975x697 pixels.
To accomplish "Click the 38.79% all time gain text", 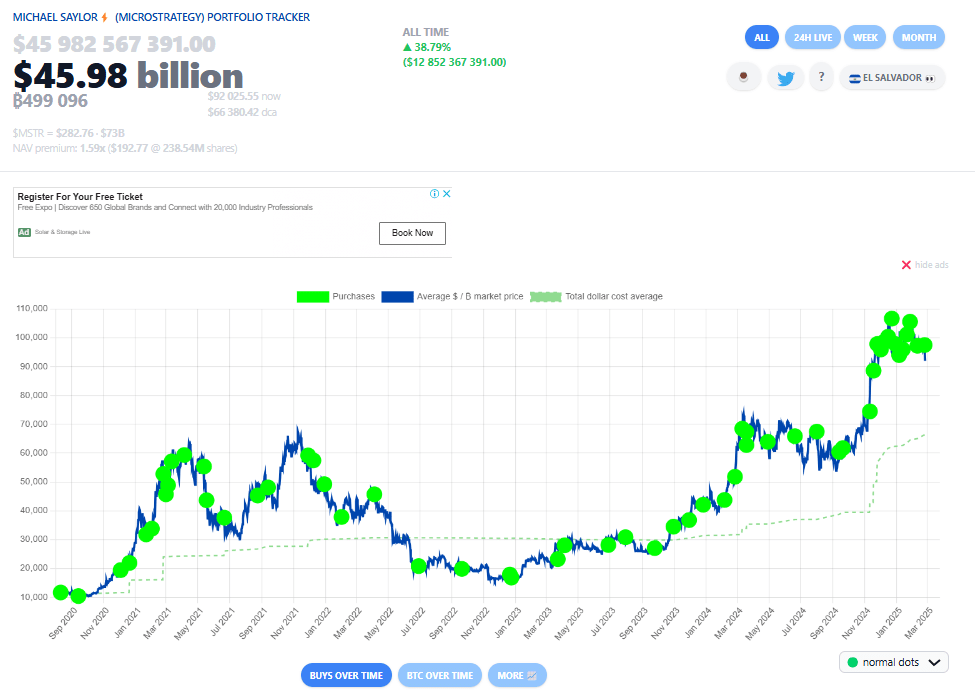I will tap(427, 47).
